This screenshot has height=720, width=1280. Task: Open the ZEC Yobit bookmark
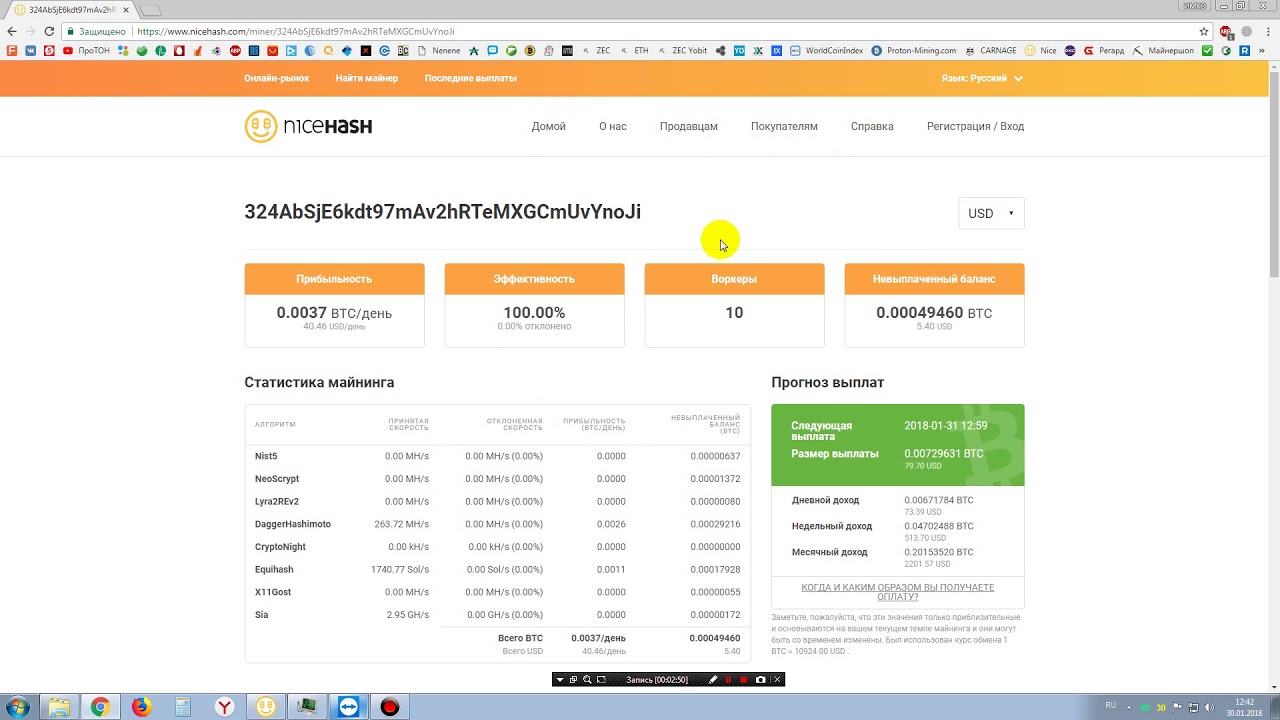[689, 50]
